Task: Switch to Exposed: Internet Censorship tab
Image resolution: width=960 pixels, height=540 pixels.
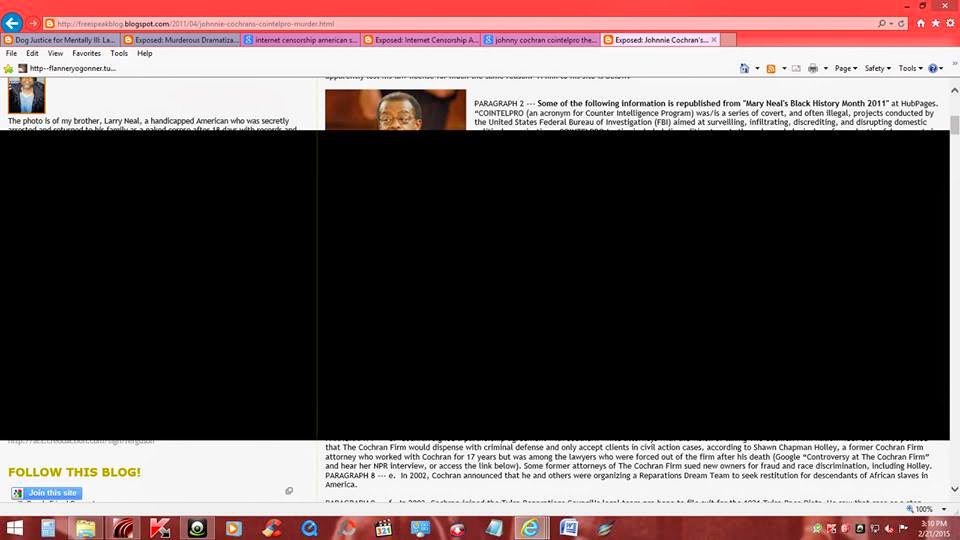Action: [x=420, y=40]
